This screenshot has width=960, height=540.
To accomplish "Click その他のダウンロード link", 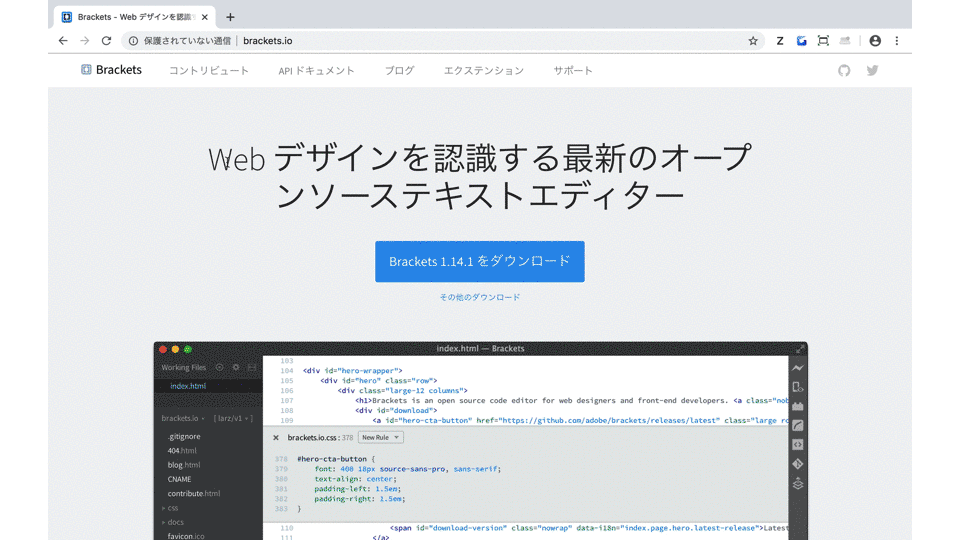I will pyautogui.click(x=480, y=298).
